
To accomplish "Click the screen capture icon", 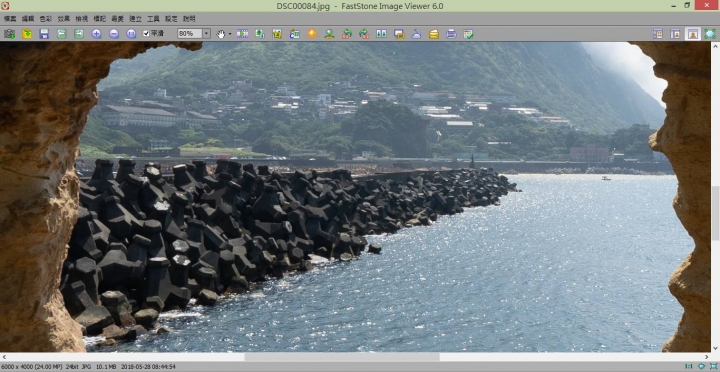I will 399,34.
